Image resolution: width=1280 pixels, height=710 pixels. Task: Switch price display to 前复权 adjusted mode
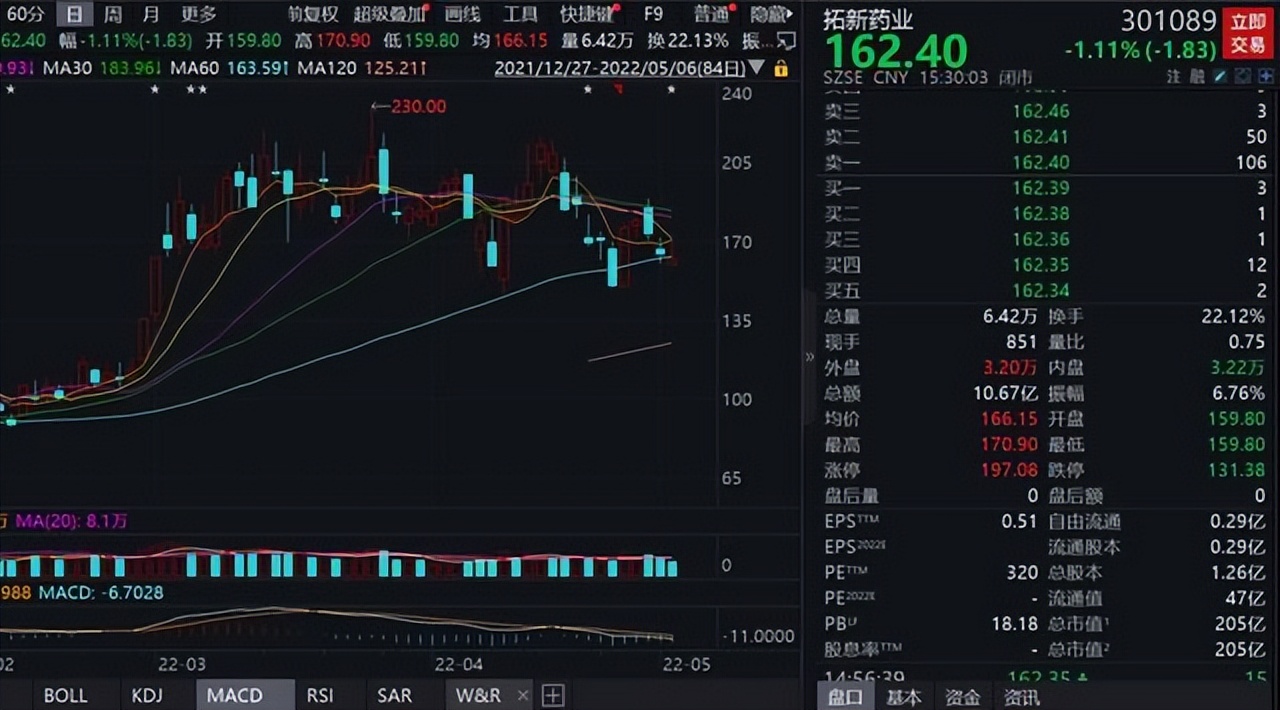pyautogui.click(x=313, y=15)
